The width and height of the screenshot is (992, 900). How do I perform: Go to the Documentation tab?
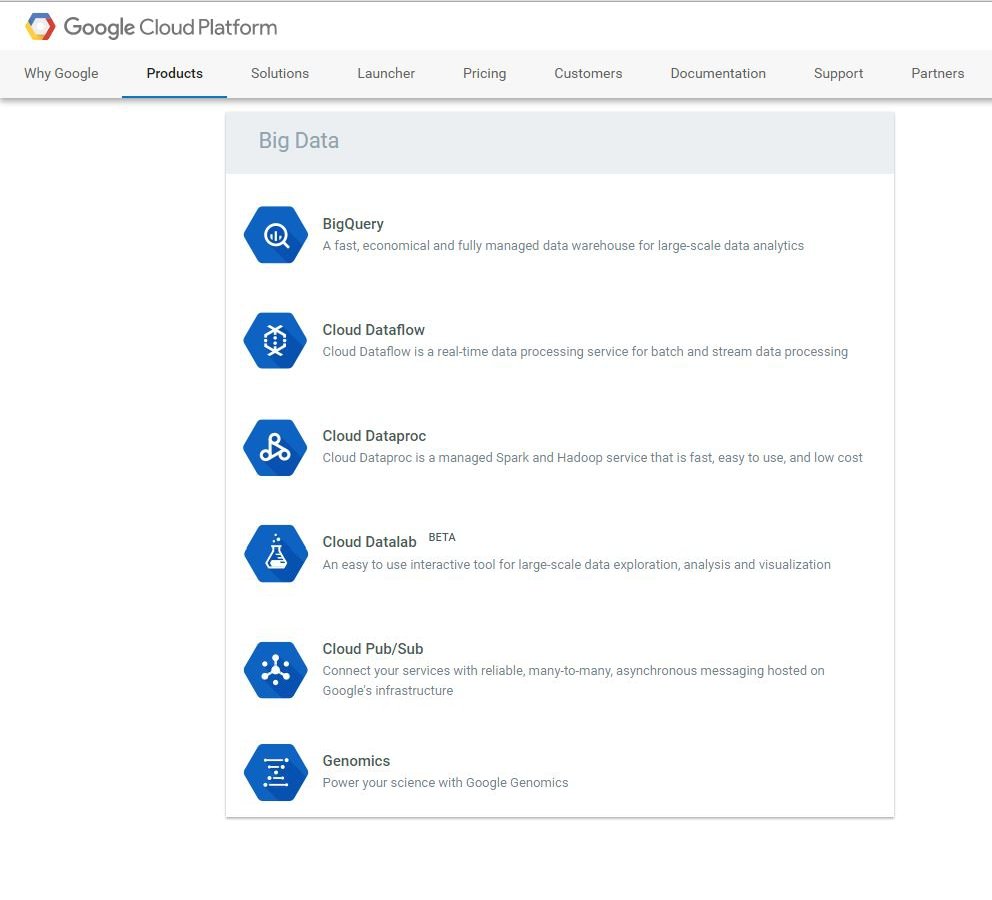point(718,73)
